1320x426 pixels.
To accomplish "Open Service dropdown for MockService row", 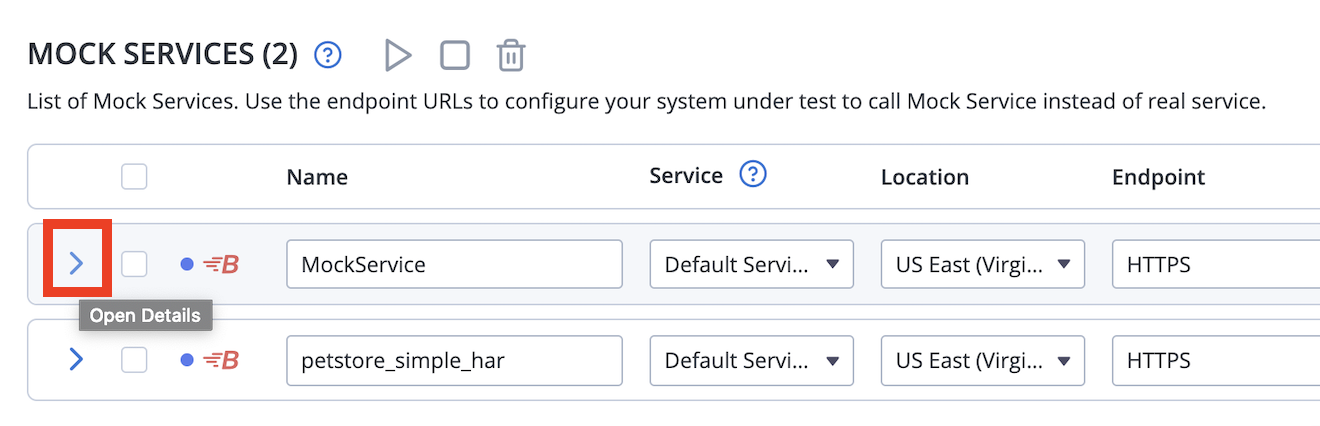I will pyautogui.click(x=752, y=265).
